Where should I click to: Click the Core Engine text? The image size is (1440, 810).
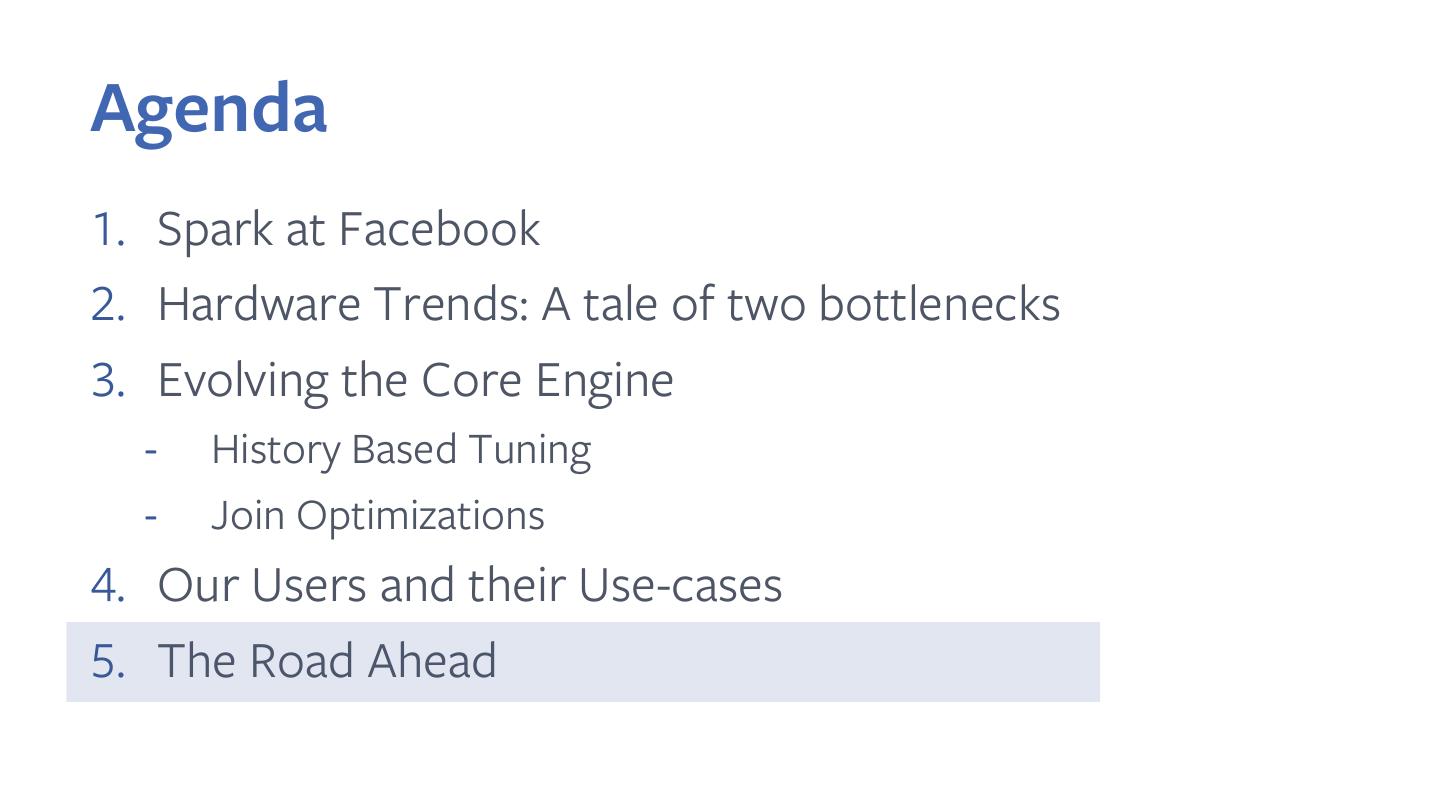(x=547, y=381)
